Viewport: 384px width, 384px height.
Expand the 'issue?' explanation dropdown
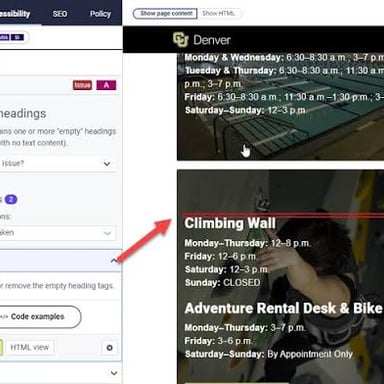(x=59, y=163)
